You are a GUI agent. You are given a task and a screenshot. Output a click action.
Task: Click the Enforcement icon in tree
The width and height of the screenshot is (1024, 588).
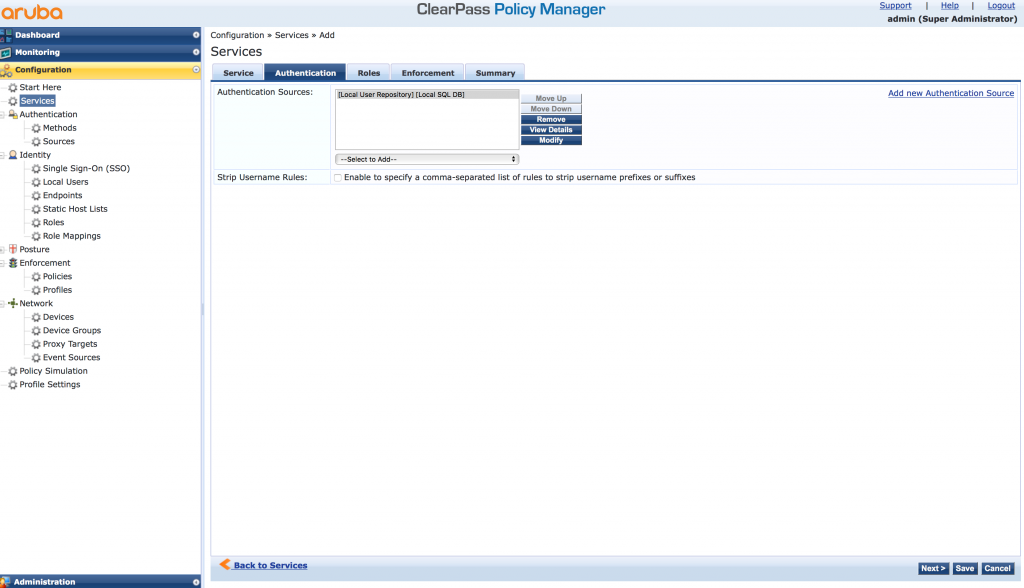tap(12, 263)
